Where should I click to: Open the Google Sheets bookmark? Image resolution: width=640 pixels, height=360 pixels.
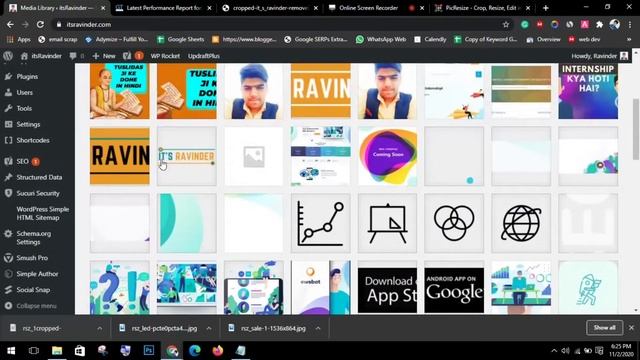(x=180, y=40)
